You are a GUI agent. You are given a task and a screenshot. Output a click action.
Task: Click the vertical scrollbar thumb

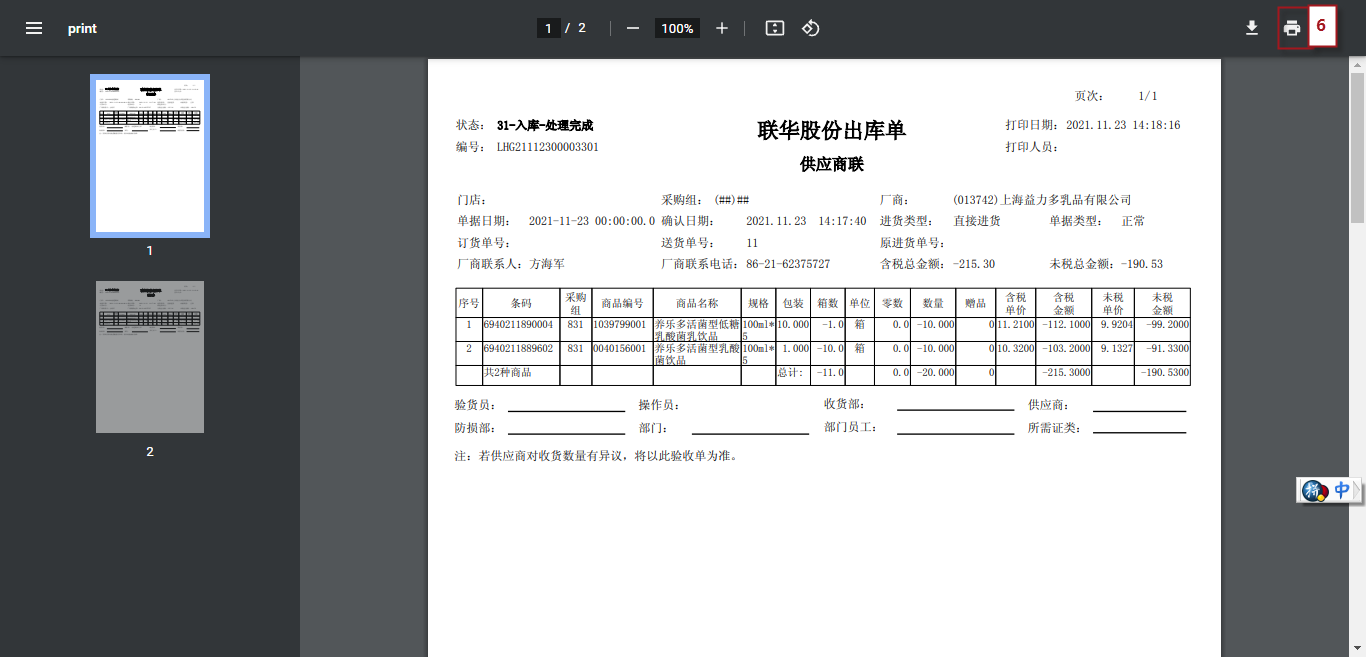coord(1357,147)
